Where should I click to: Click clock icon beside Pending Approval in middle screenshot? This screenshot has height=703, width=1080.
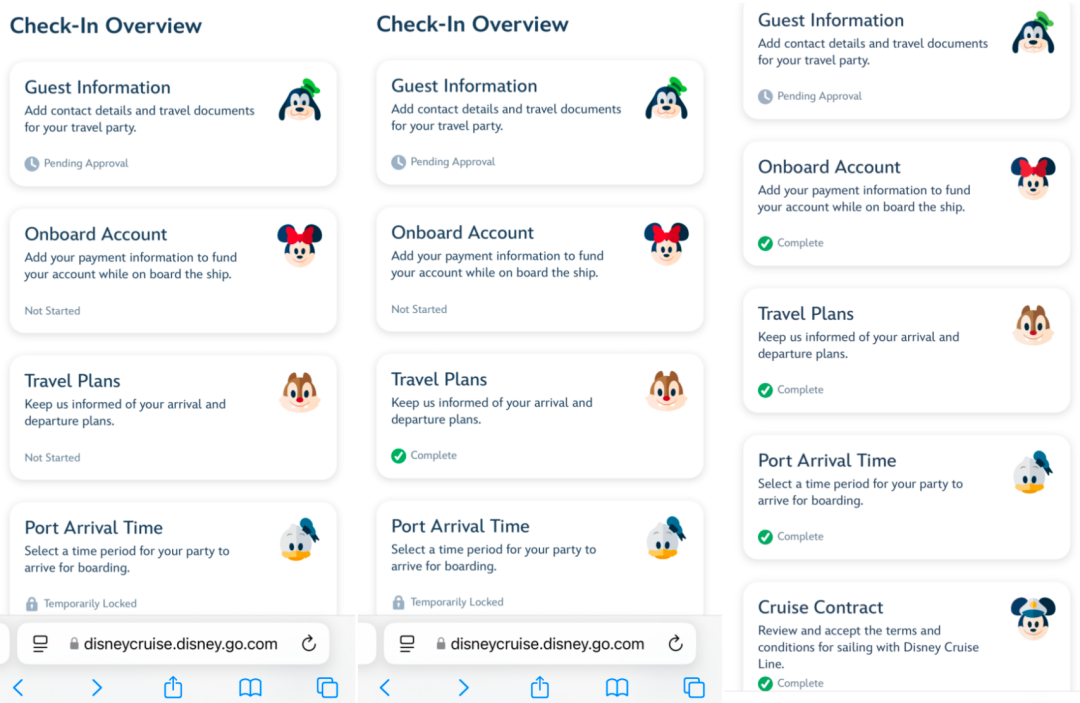(398, 162)
